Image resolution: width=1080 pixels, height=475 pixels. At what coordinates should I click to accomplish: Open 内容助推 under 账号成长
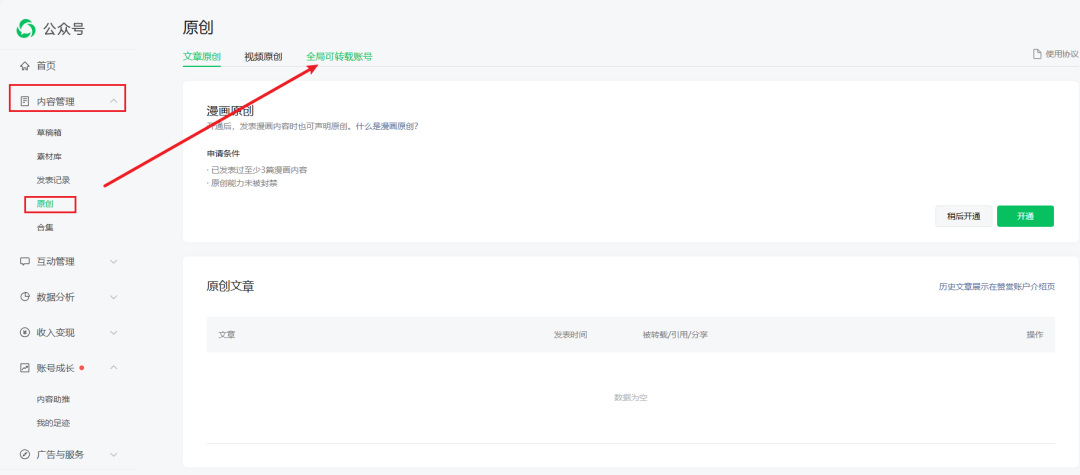click(x=54, y=399)
